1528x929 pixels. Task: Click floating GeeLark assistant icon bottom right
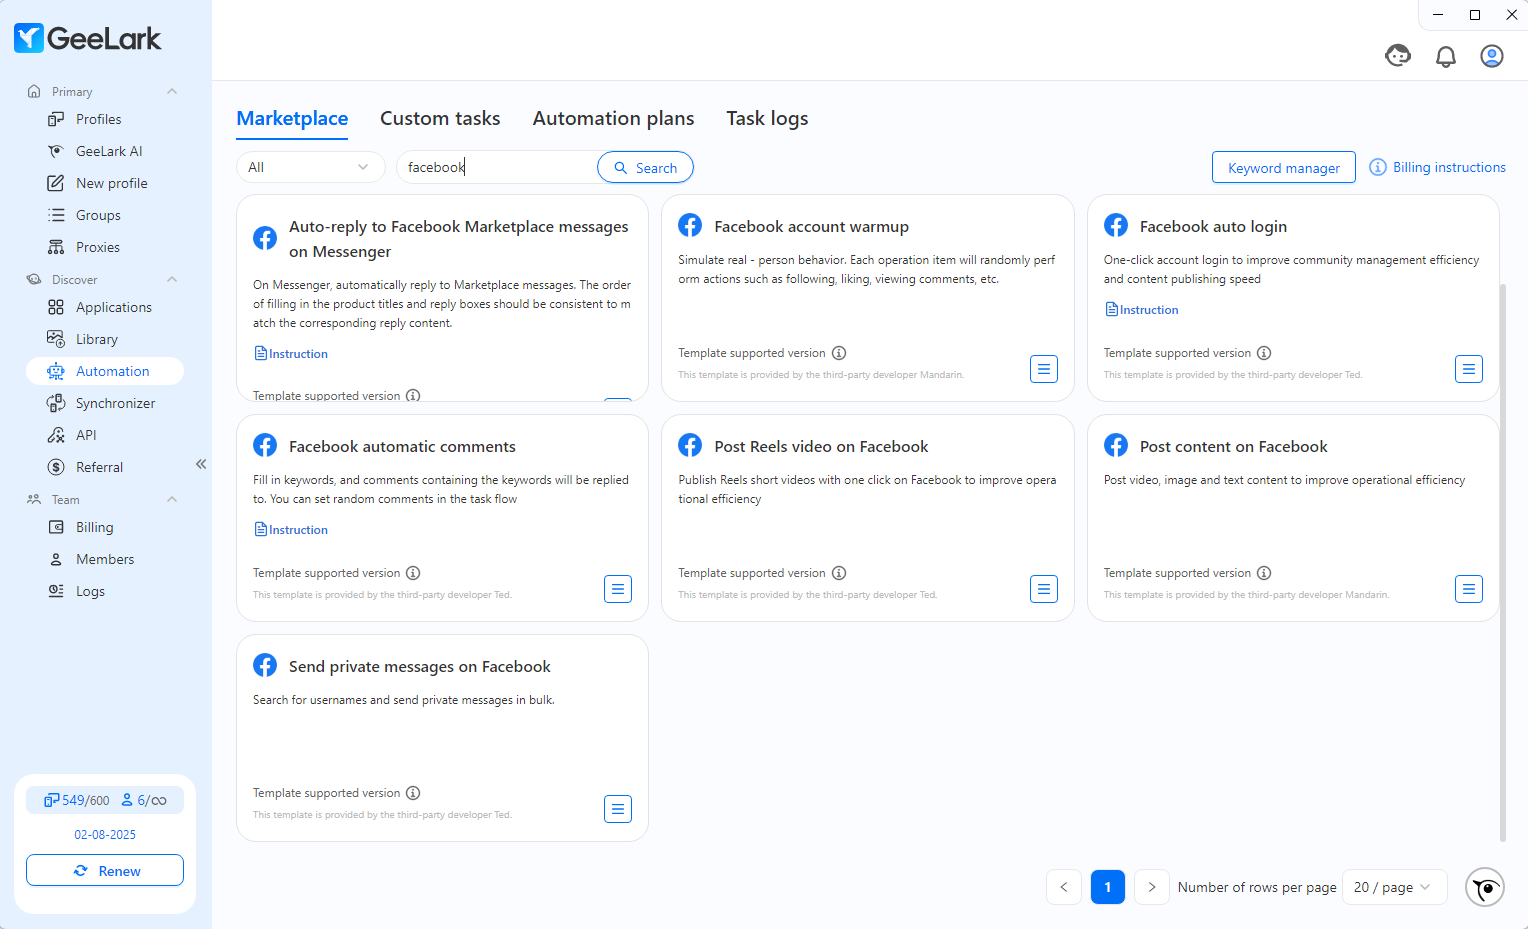(1485, 887)
